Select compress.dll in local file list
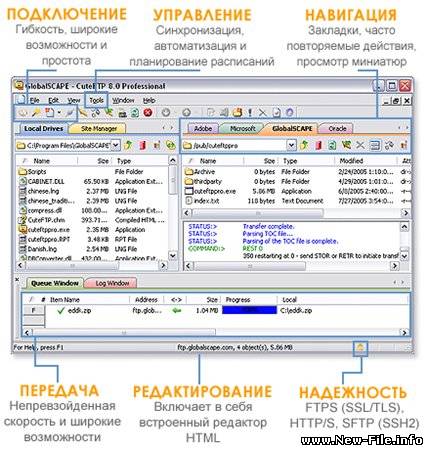428x450 pixels. (x=45, y=210)
